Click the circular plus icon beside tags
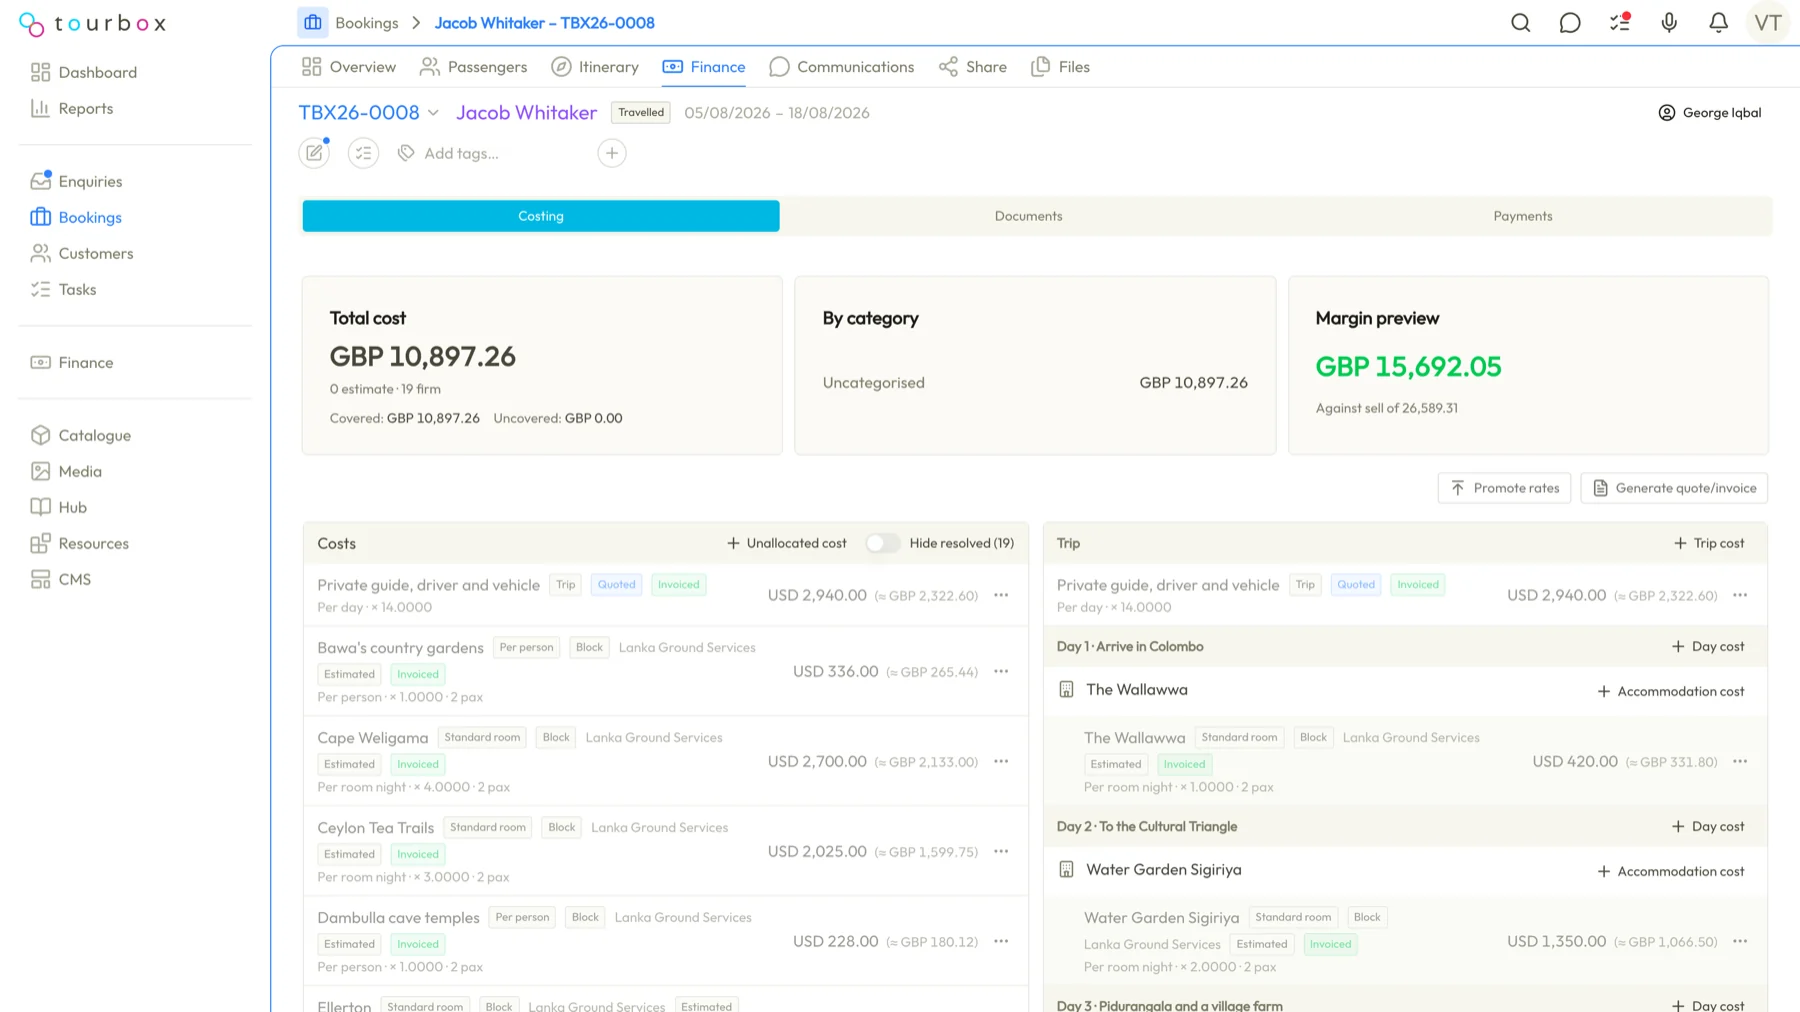Image resolution: width=1800 pixels, height=1012 pixels. (612, 153)
